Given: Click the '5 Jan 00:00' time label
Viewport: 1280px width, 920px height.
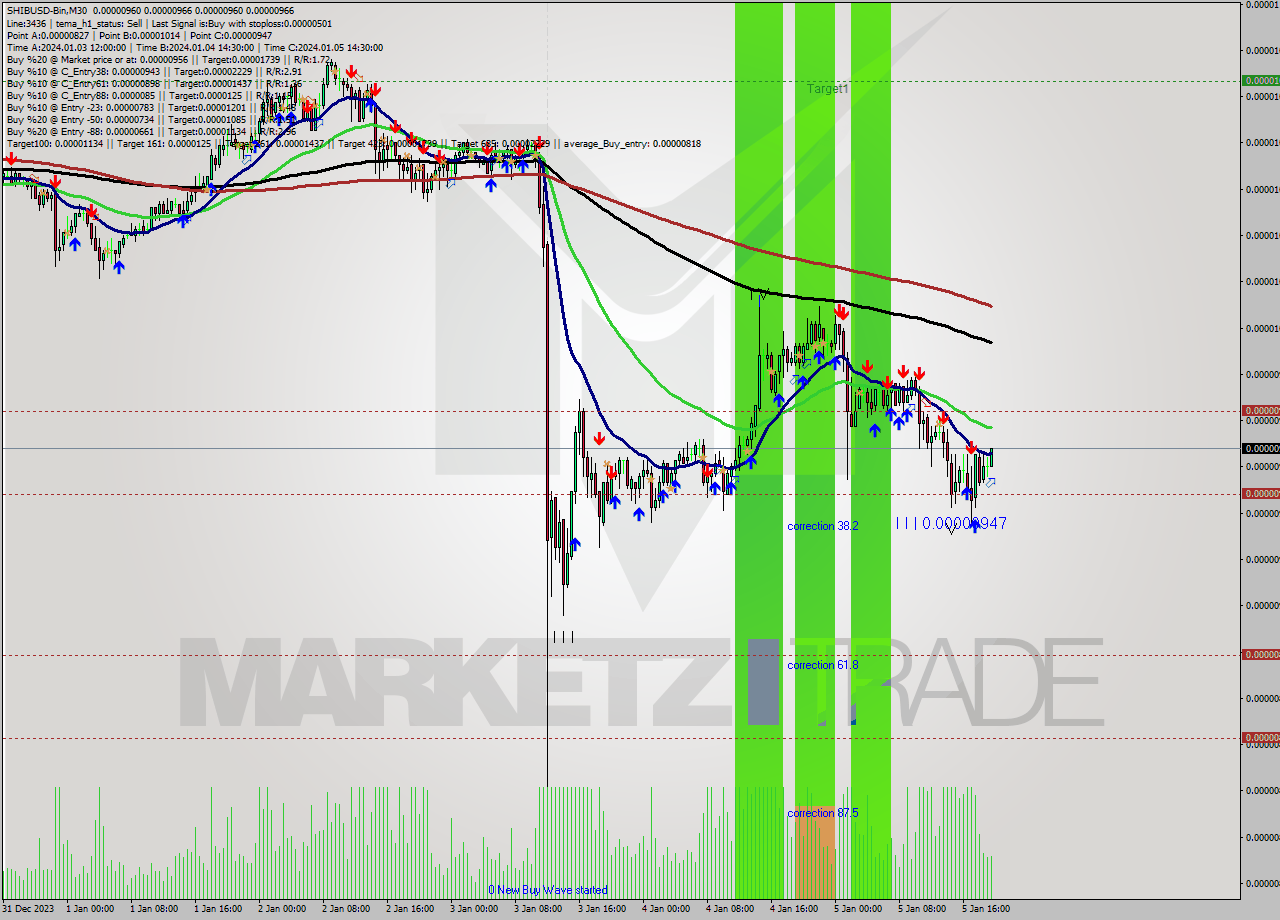Looking at the screenshot, I should (858, 909).
